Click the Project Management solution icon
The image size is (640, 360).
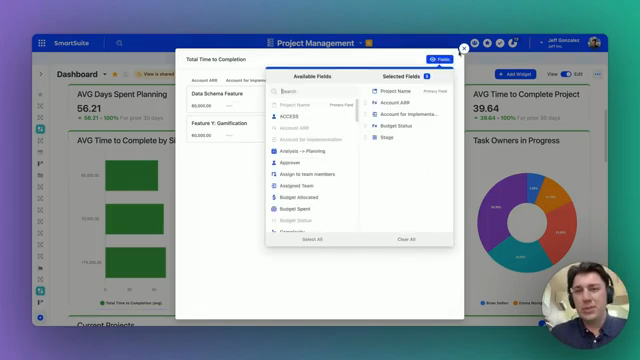[270, 43]
